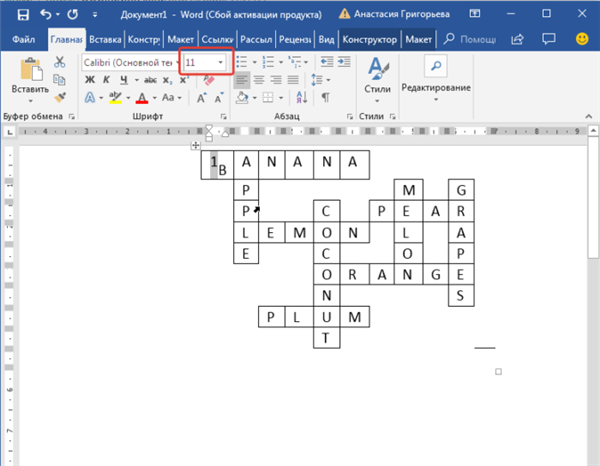
Task: Collapse the ribbon with the chevron
Action: click(589, 116)
